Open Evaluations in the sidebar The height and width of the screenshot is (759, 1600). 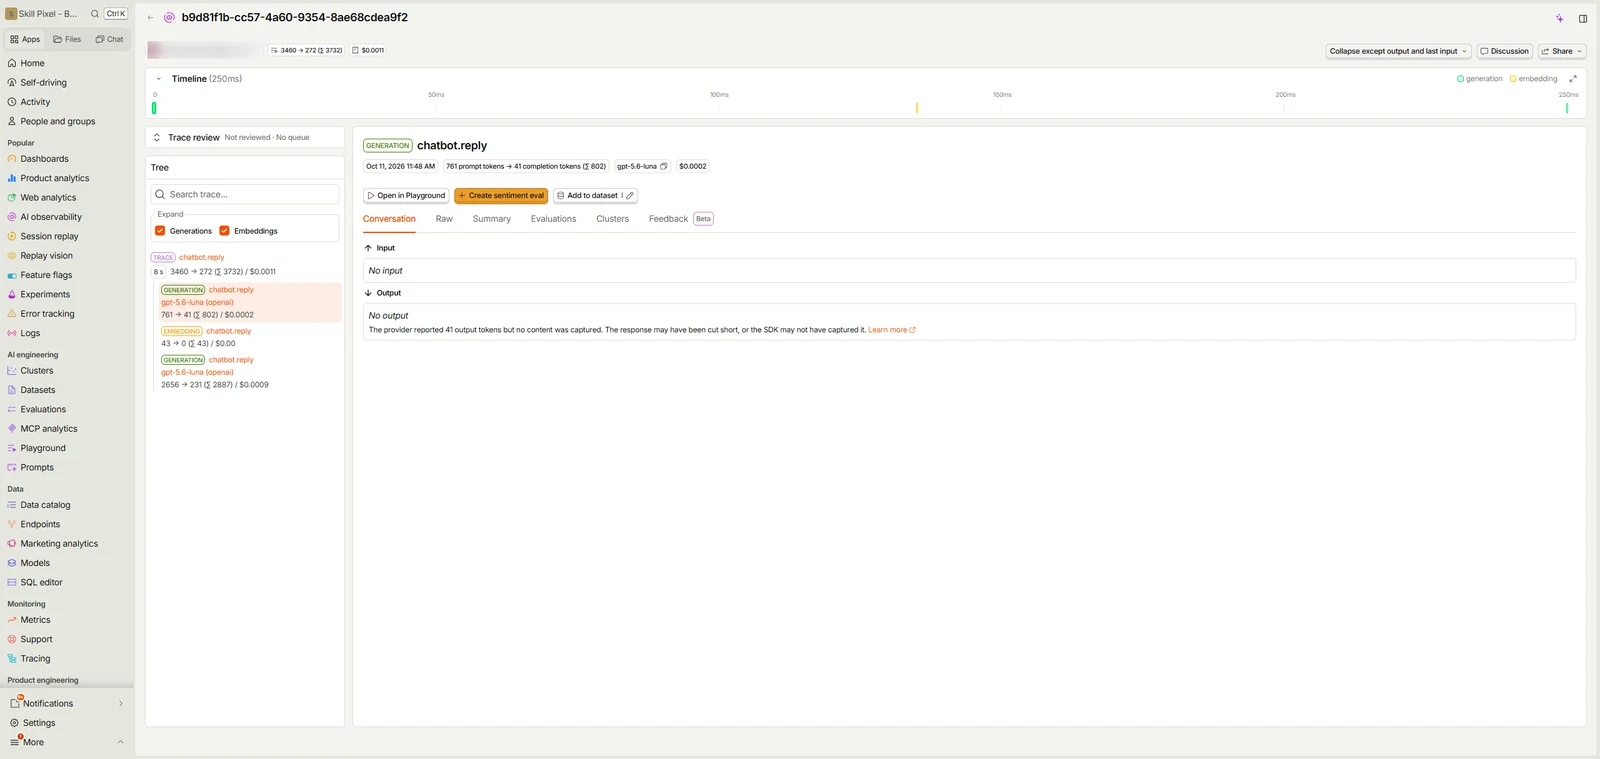click(x=43, y=409)
